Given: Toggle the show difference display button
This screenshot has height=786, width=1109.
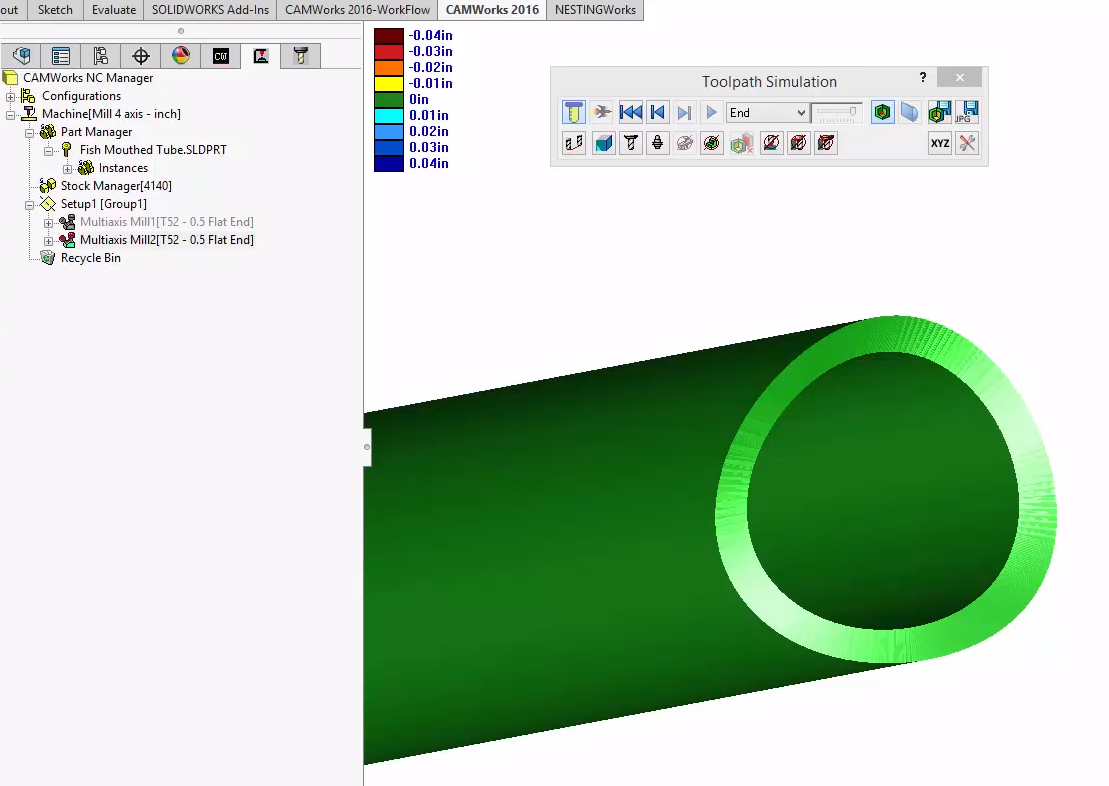Looking at the screenshot, I should click(881, 112).
